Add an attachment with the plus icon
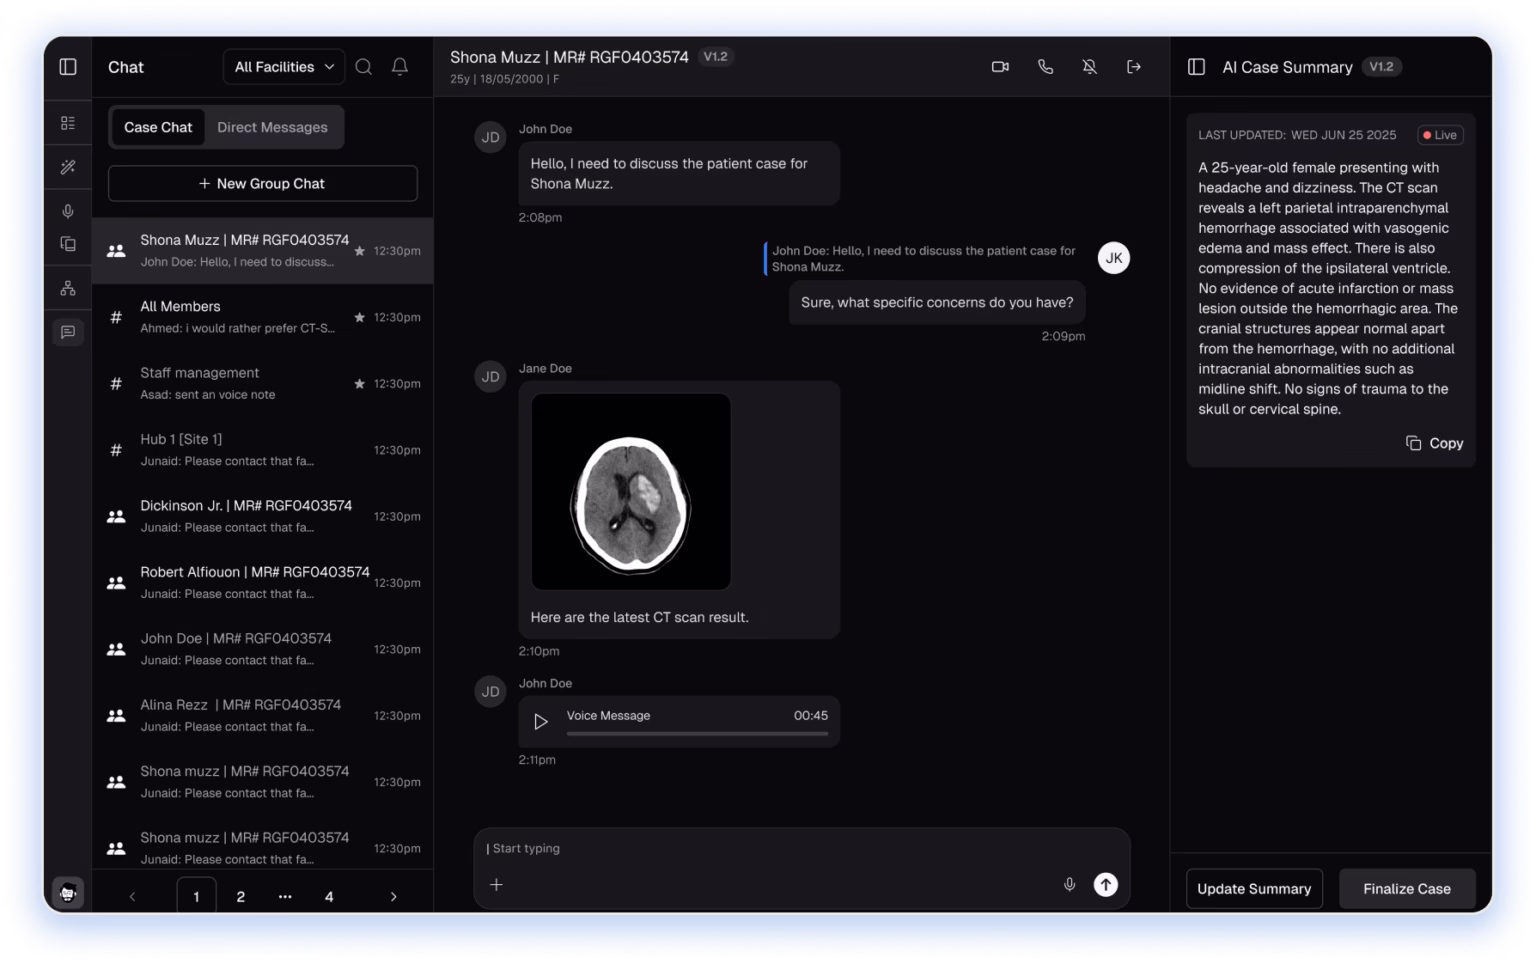The image size is (1536, 964). [496, 884]
